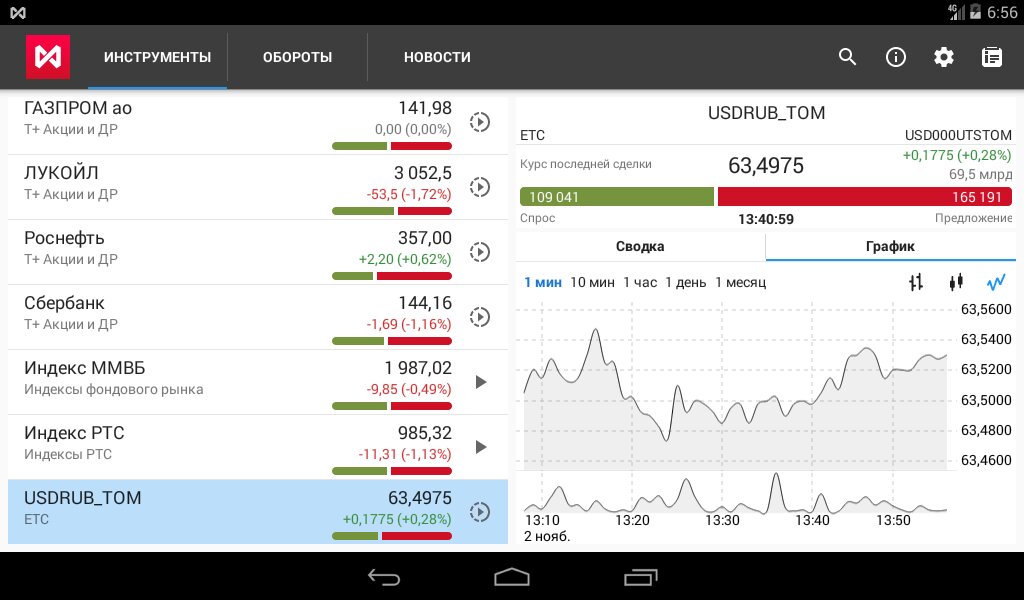Tap the Android home button
This screenshot has width=1024, height=600.
512,576
